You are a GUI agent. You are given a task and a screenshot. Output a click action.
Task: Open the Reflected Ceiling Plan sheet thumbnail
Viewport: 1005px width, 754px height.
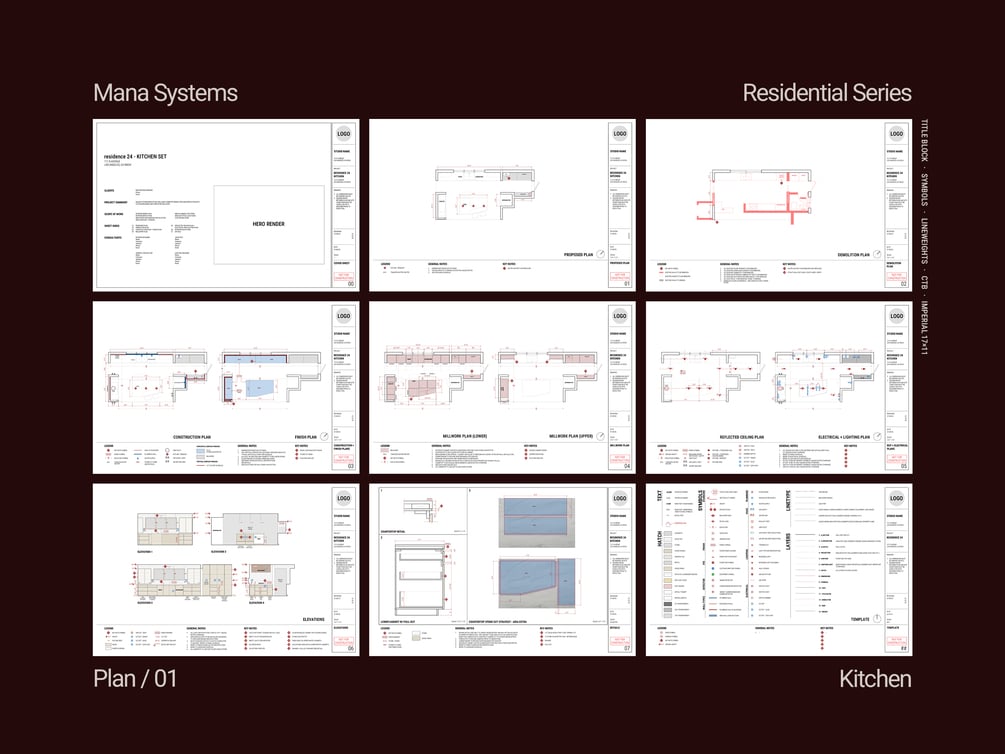779,387
